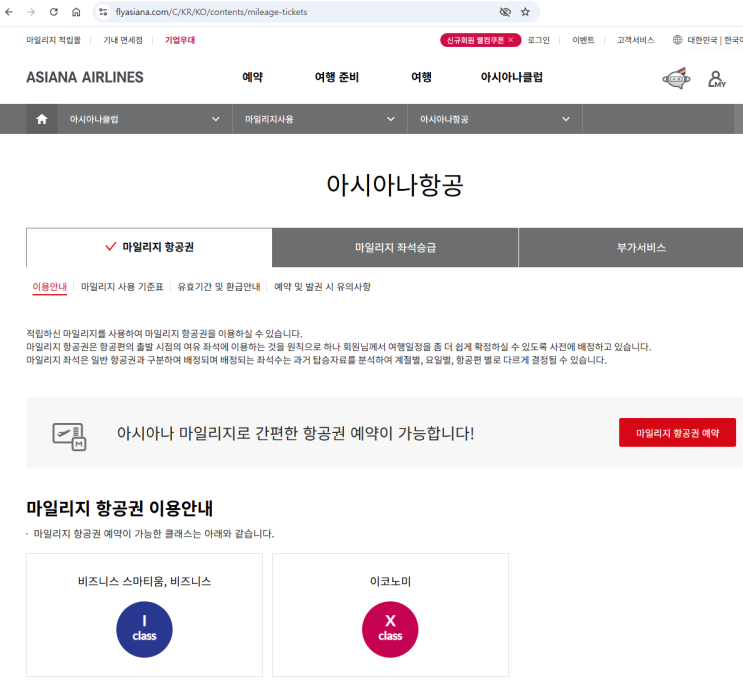Open the 기업우대 link
The width and height of the screenshot is (743, 694).
(x=180, y=40)
